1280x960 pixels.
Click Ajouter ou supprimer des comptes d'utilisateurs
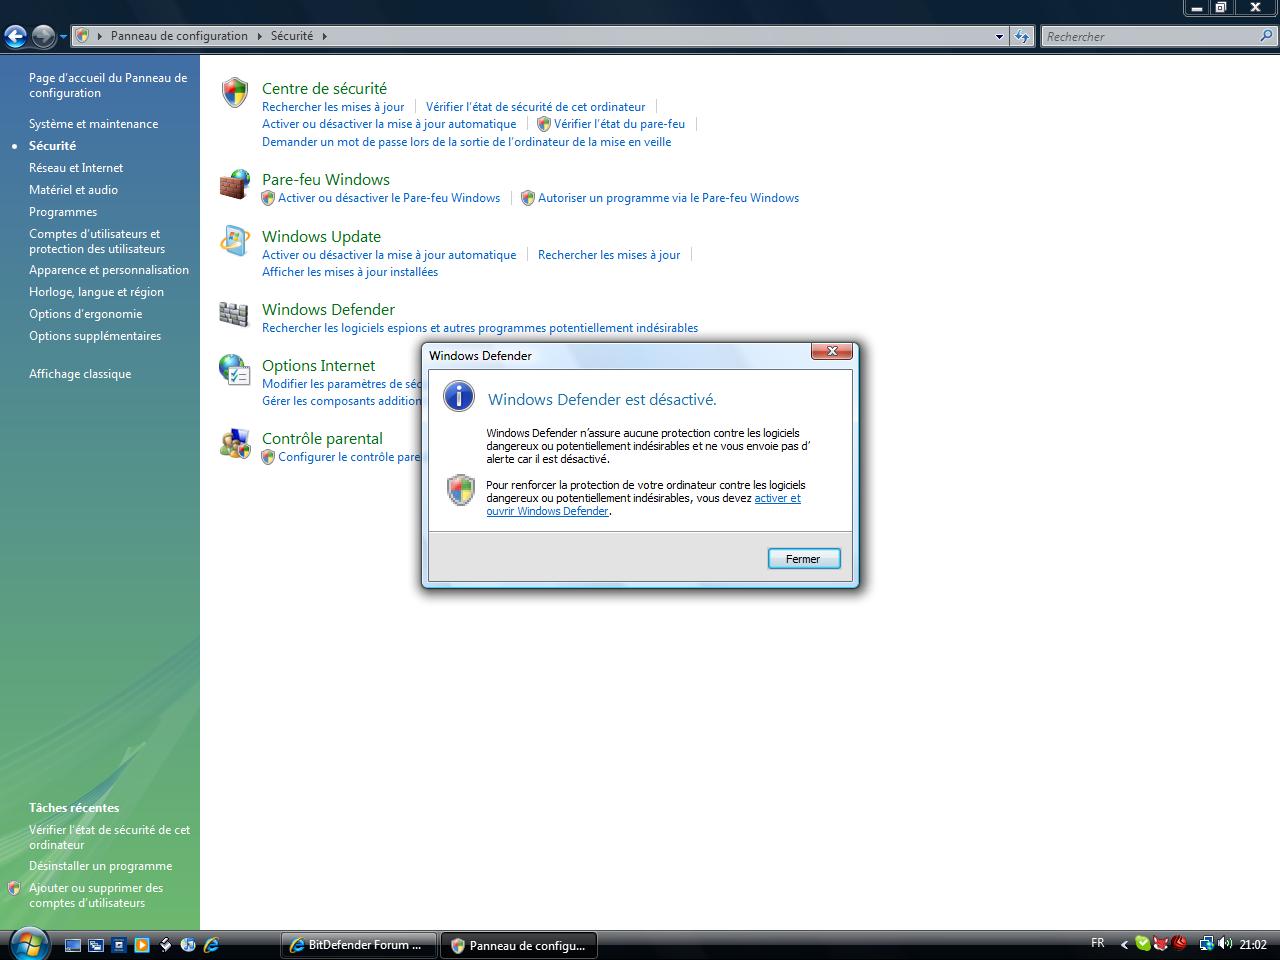(96, 895)
